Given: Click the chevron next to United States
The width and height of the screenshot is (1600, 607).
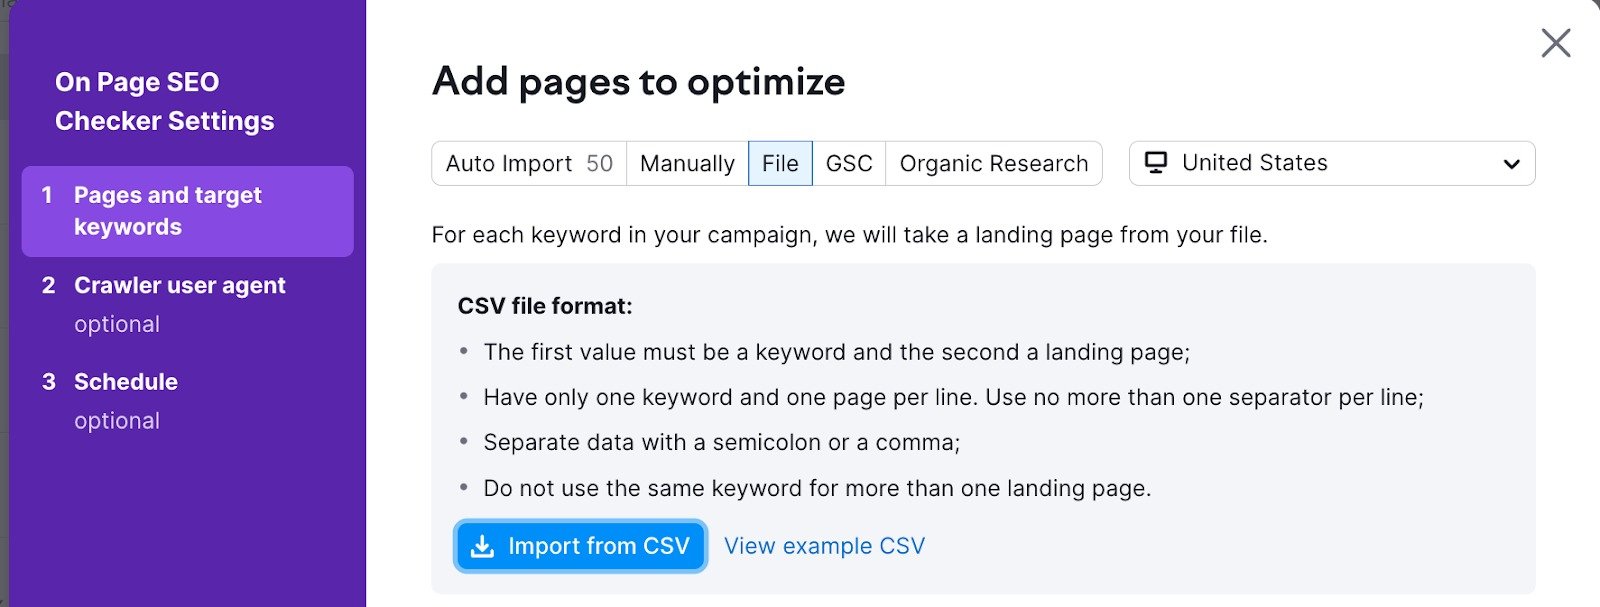Looking at the screenshot, I should pyautogui.click(x=1510, y=163).
